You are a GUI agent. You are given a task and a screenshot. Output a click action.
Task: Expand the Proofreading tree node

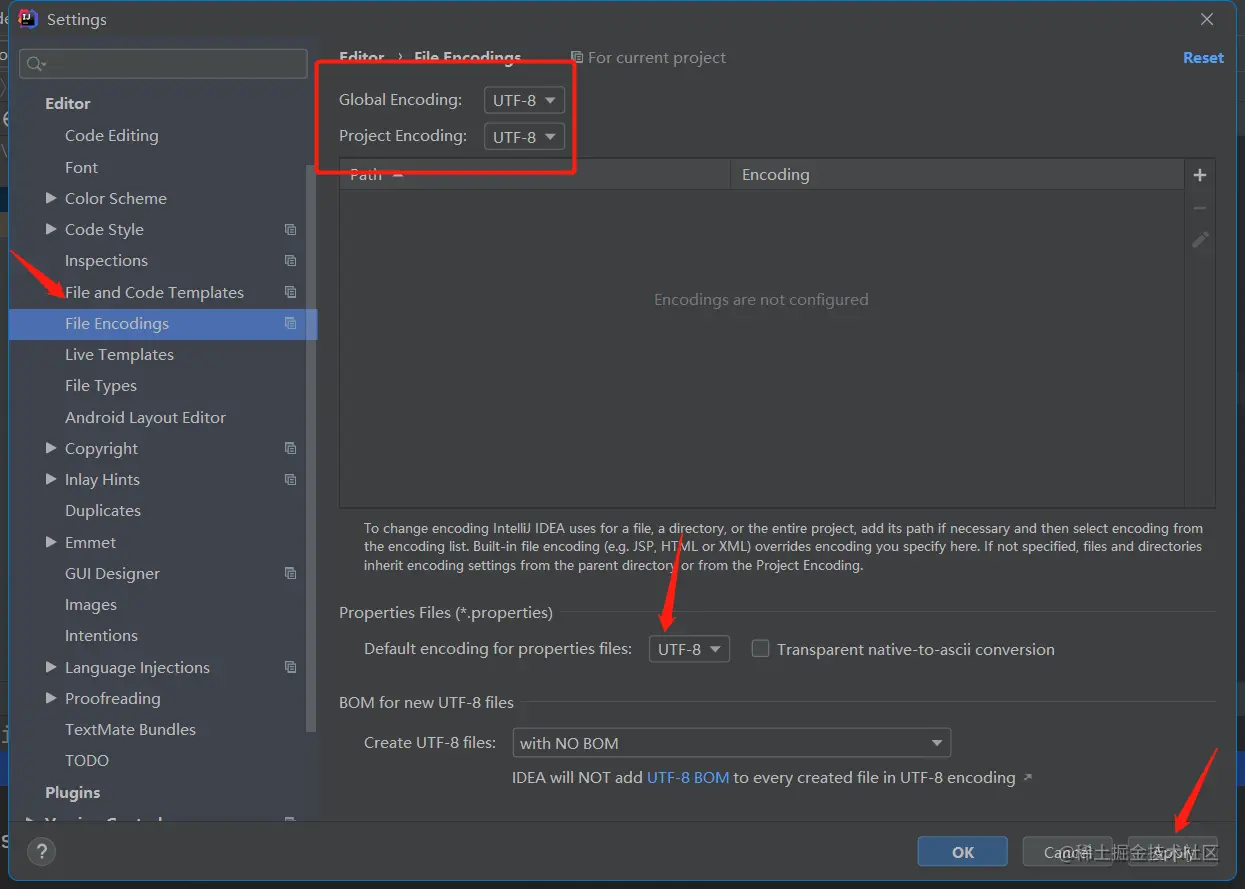click(51, 698)
